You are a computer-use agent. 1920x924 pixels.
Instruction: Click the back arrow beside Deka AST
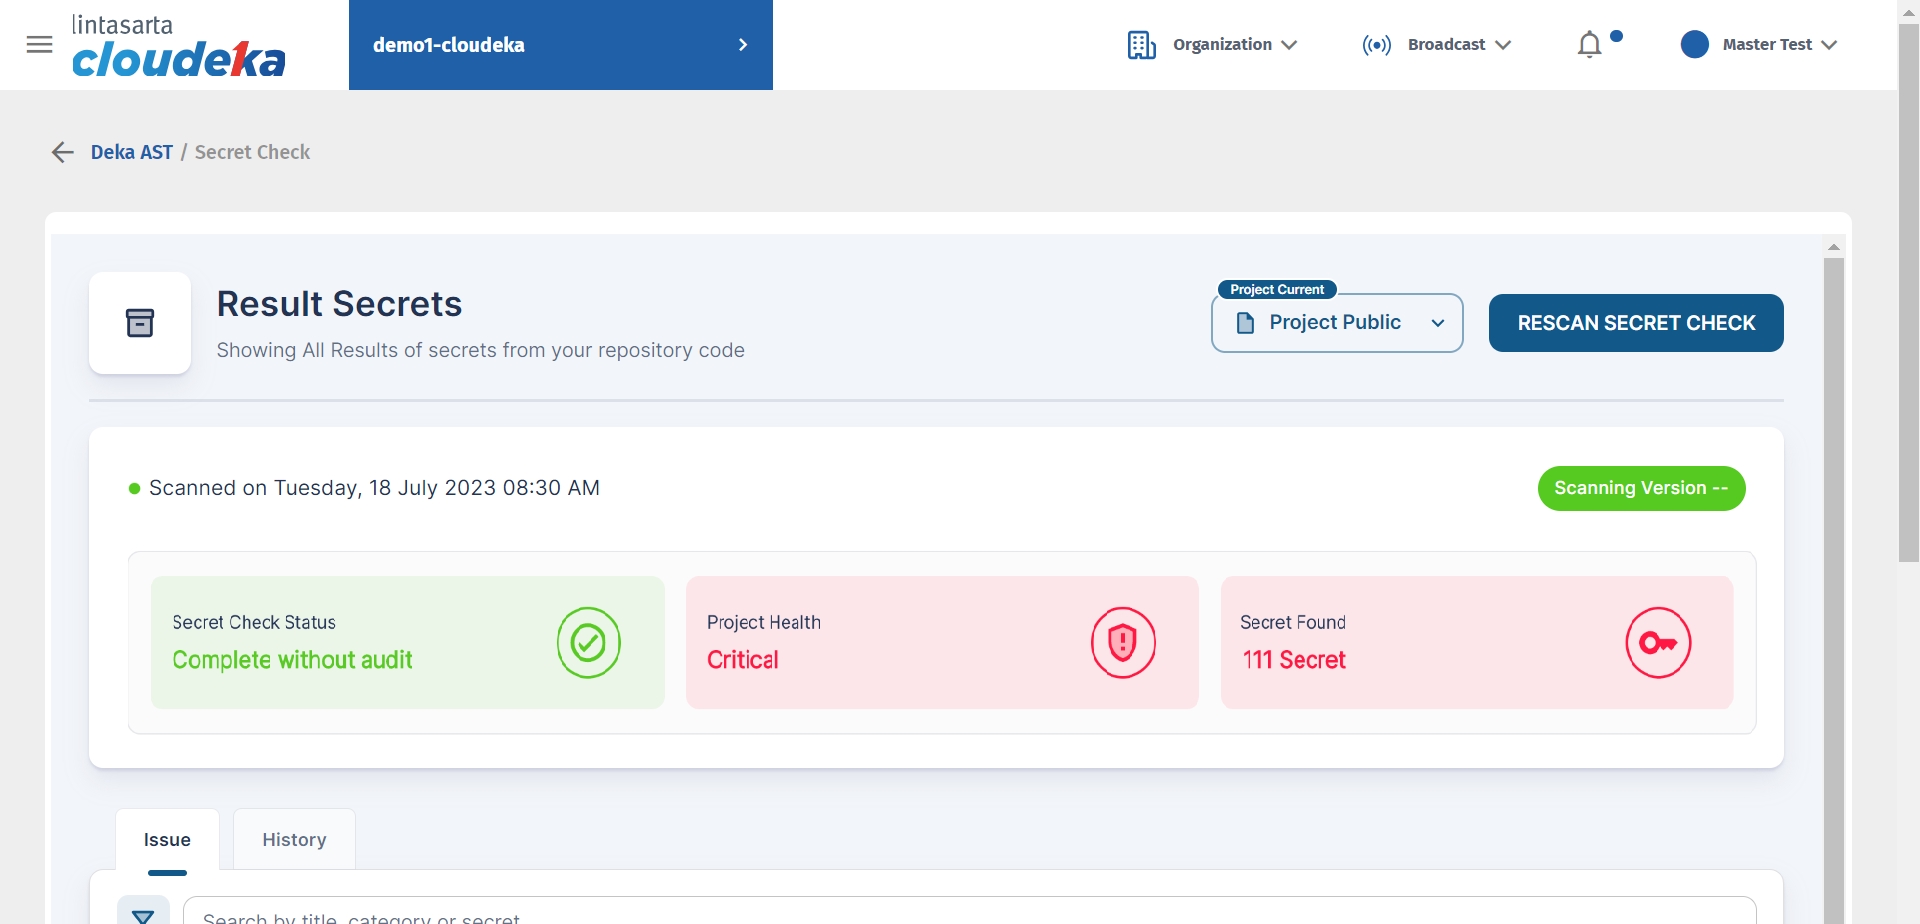pos(63,152)
